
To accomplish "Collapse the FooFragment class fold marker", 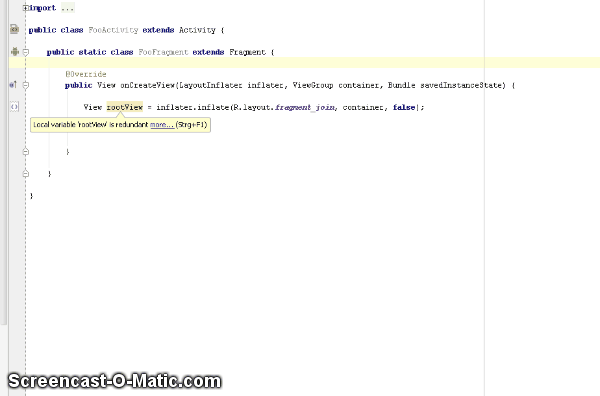I will click(26, 52).
